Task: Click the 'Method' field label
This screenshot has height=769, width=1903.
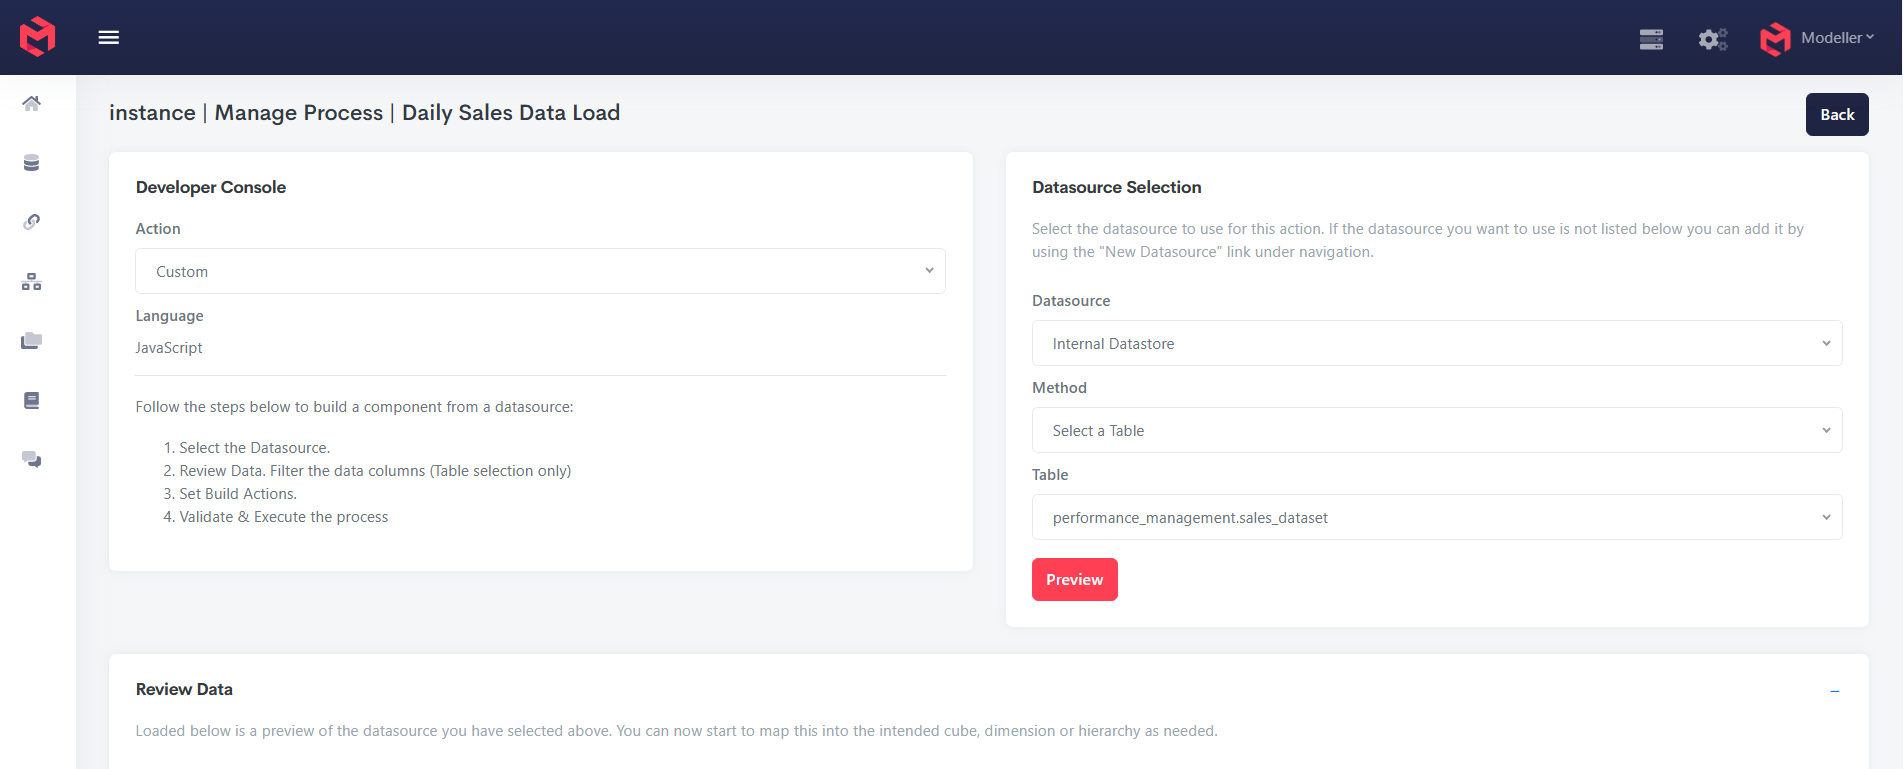Action: 1059,388
